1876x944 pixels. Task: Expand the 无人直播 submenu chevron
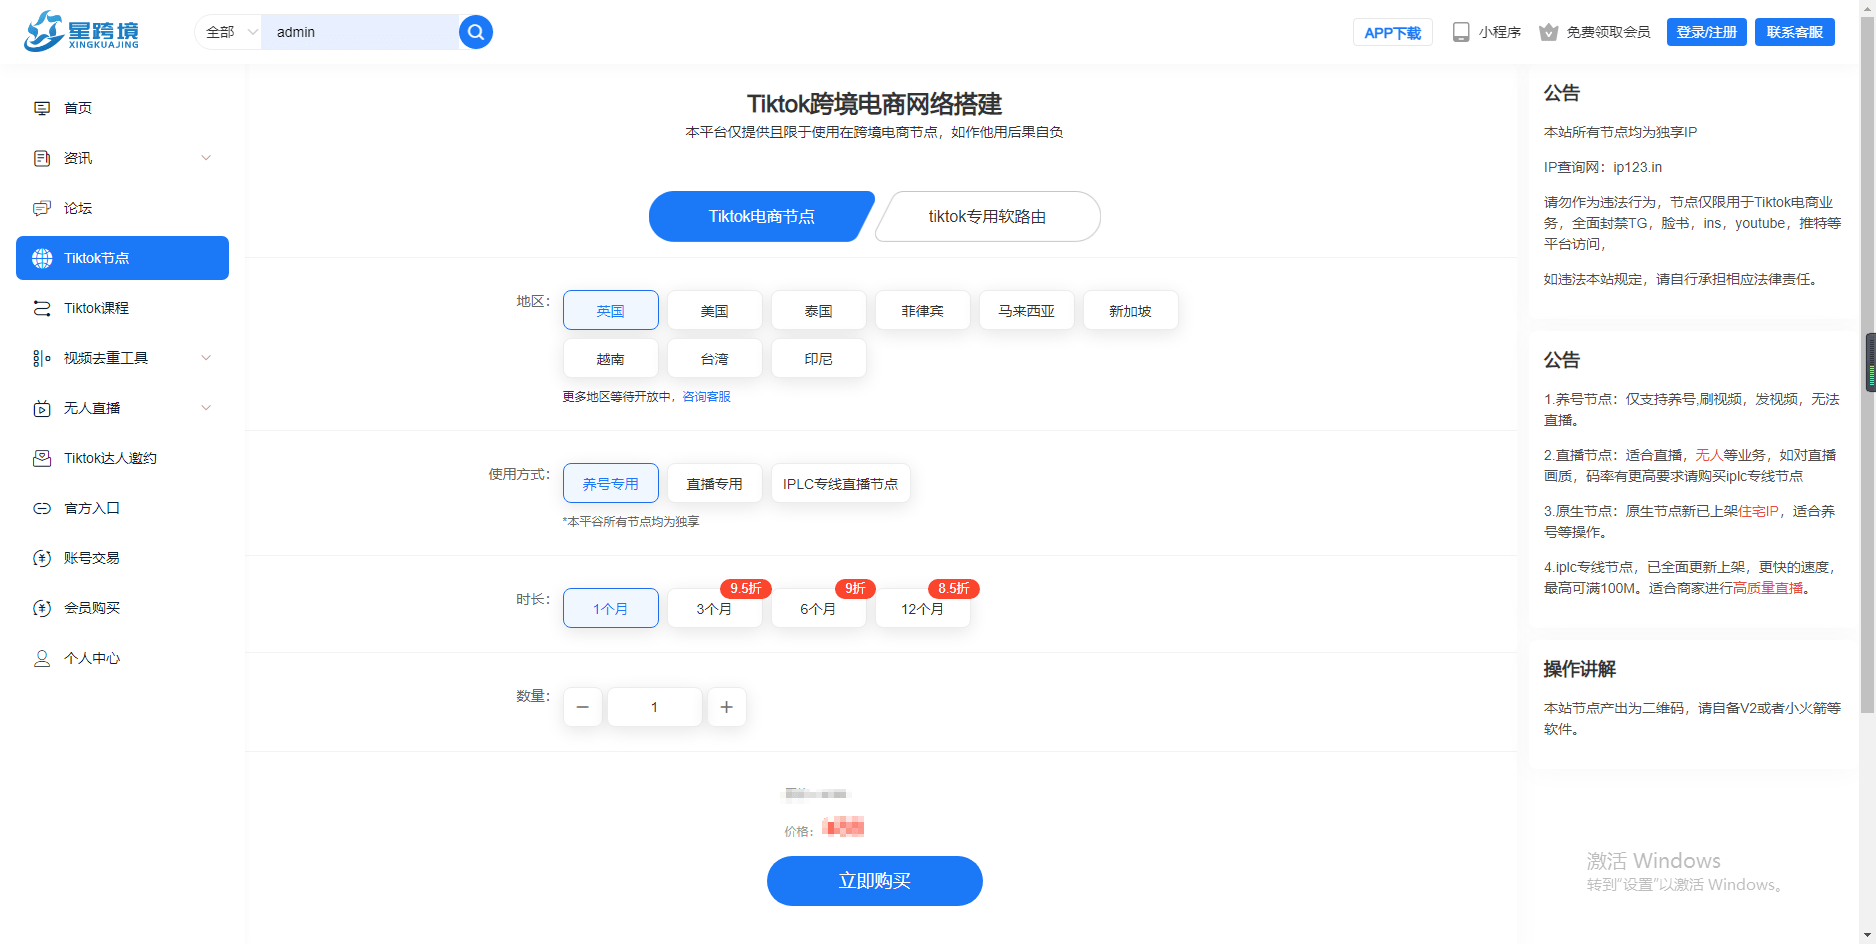click(x=206, y=408)
